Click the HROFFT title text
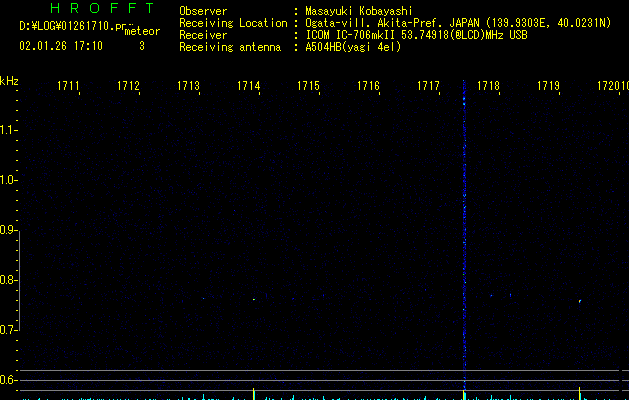The image size is (629, 400). (x=102, y=8)
